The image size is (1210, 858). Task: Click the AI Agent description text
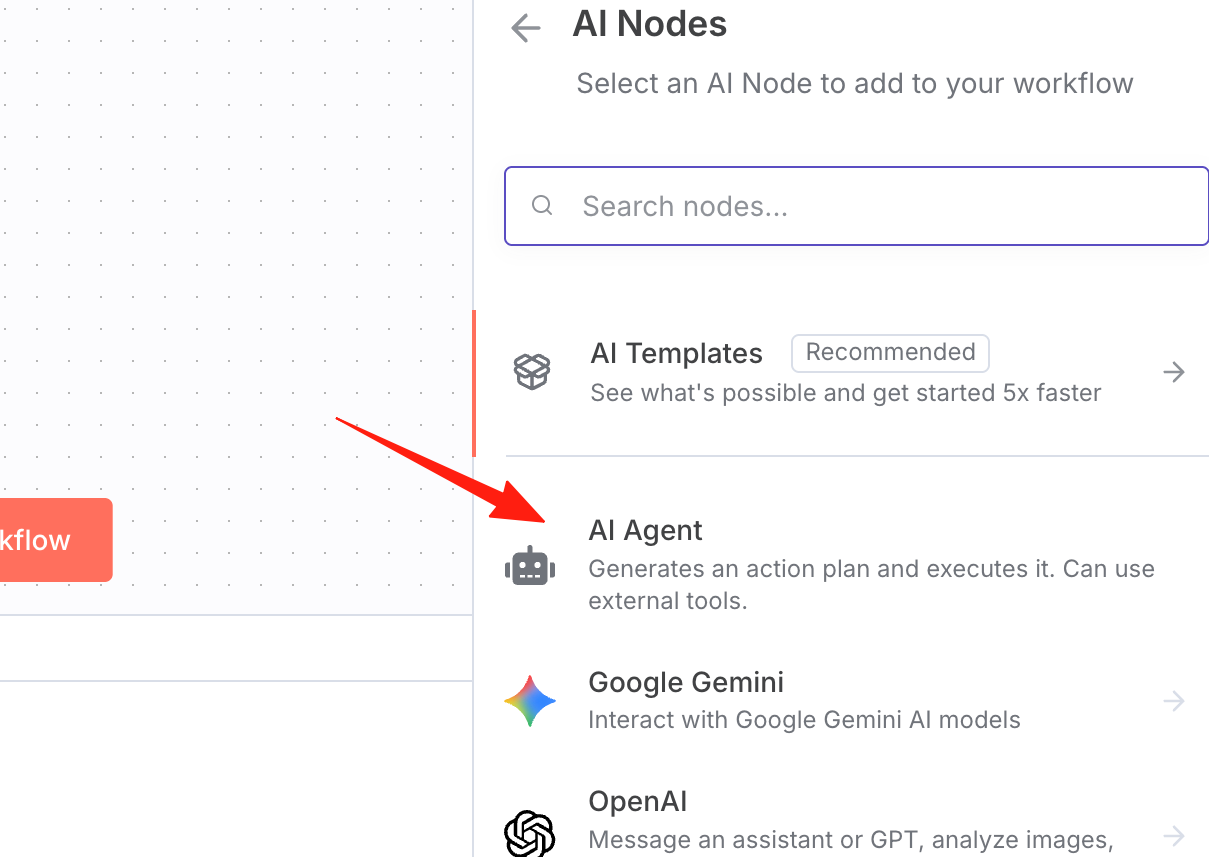871,585
